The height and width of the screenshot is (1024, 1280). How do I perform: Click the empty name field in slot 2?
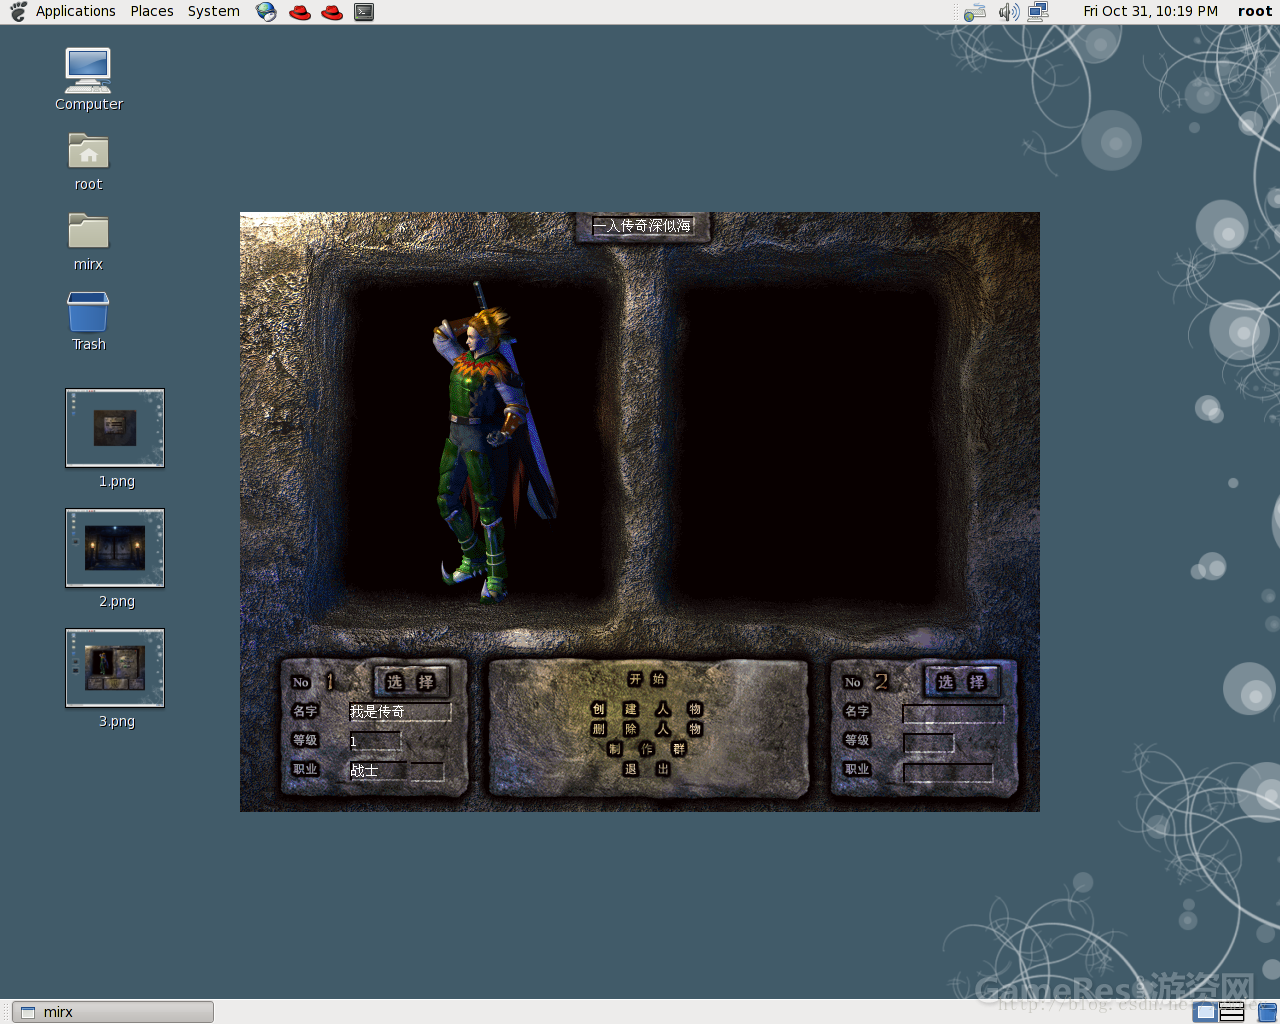(953, 714)
